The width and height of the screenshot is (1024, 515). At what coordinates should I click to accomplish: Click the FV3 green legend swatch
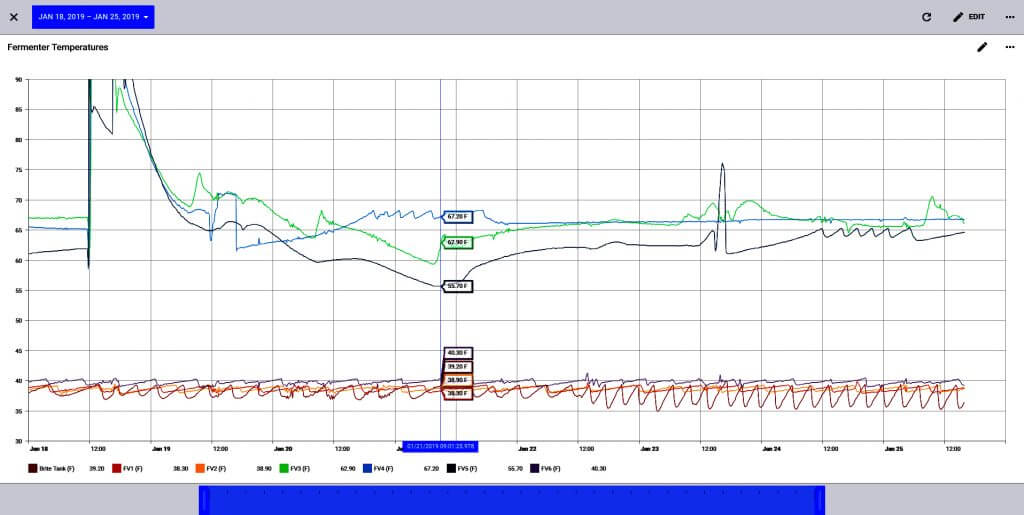[284, 468]
